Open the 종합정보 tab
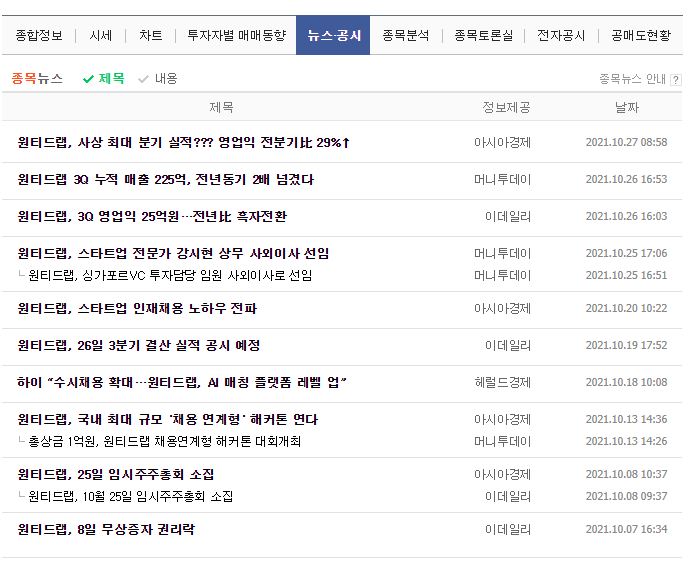This screenshot has height=570, width=691. click(39, 35)
